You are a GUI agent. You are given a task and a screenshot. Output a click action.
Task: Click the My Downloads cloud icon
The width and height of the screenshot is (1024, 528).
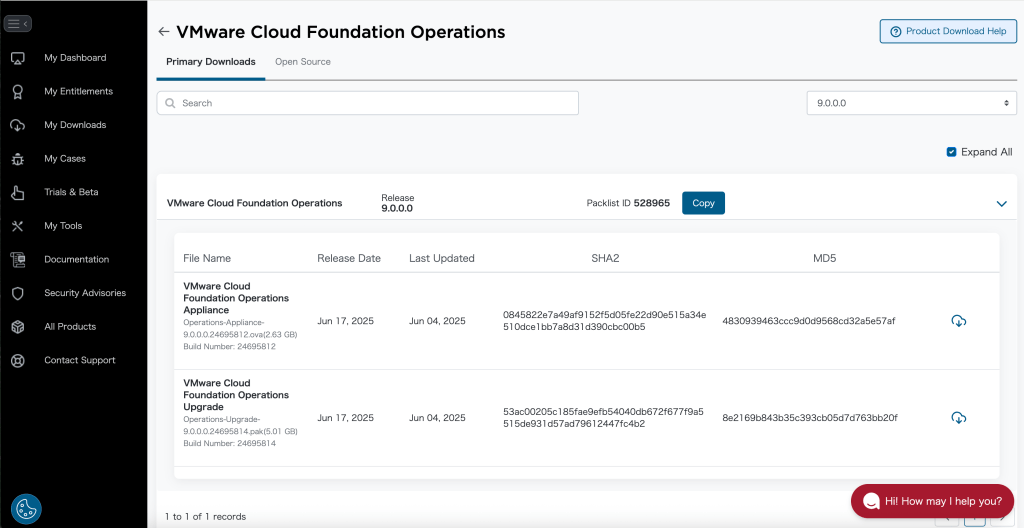click(x=17, y=125)
